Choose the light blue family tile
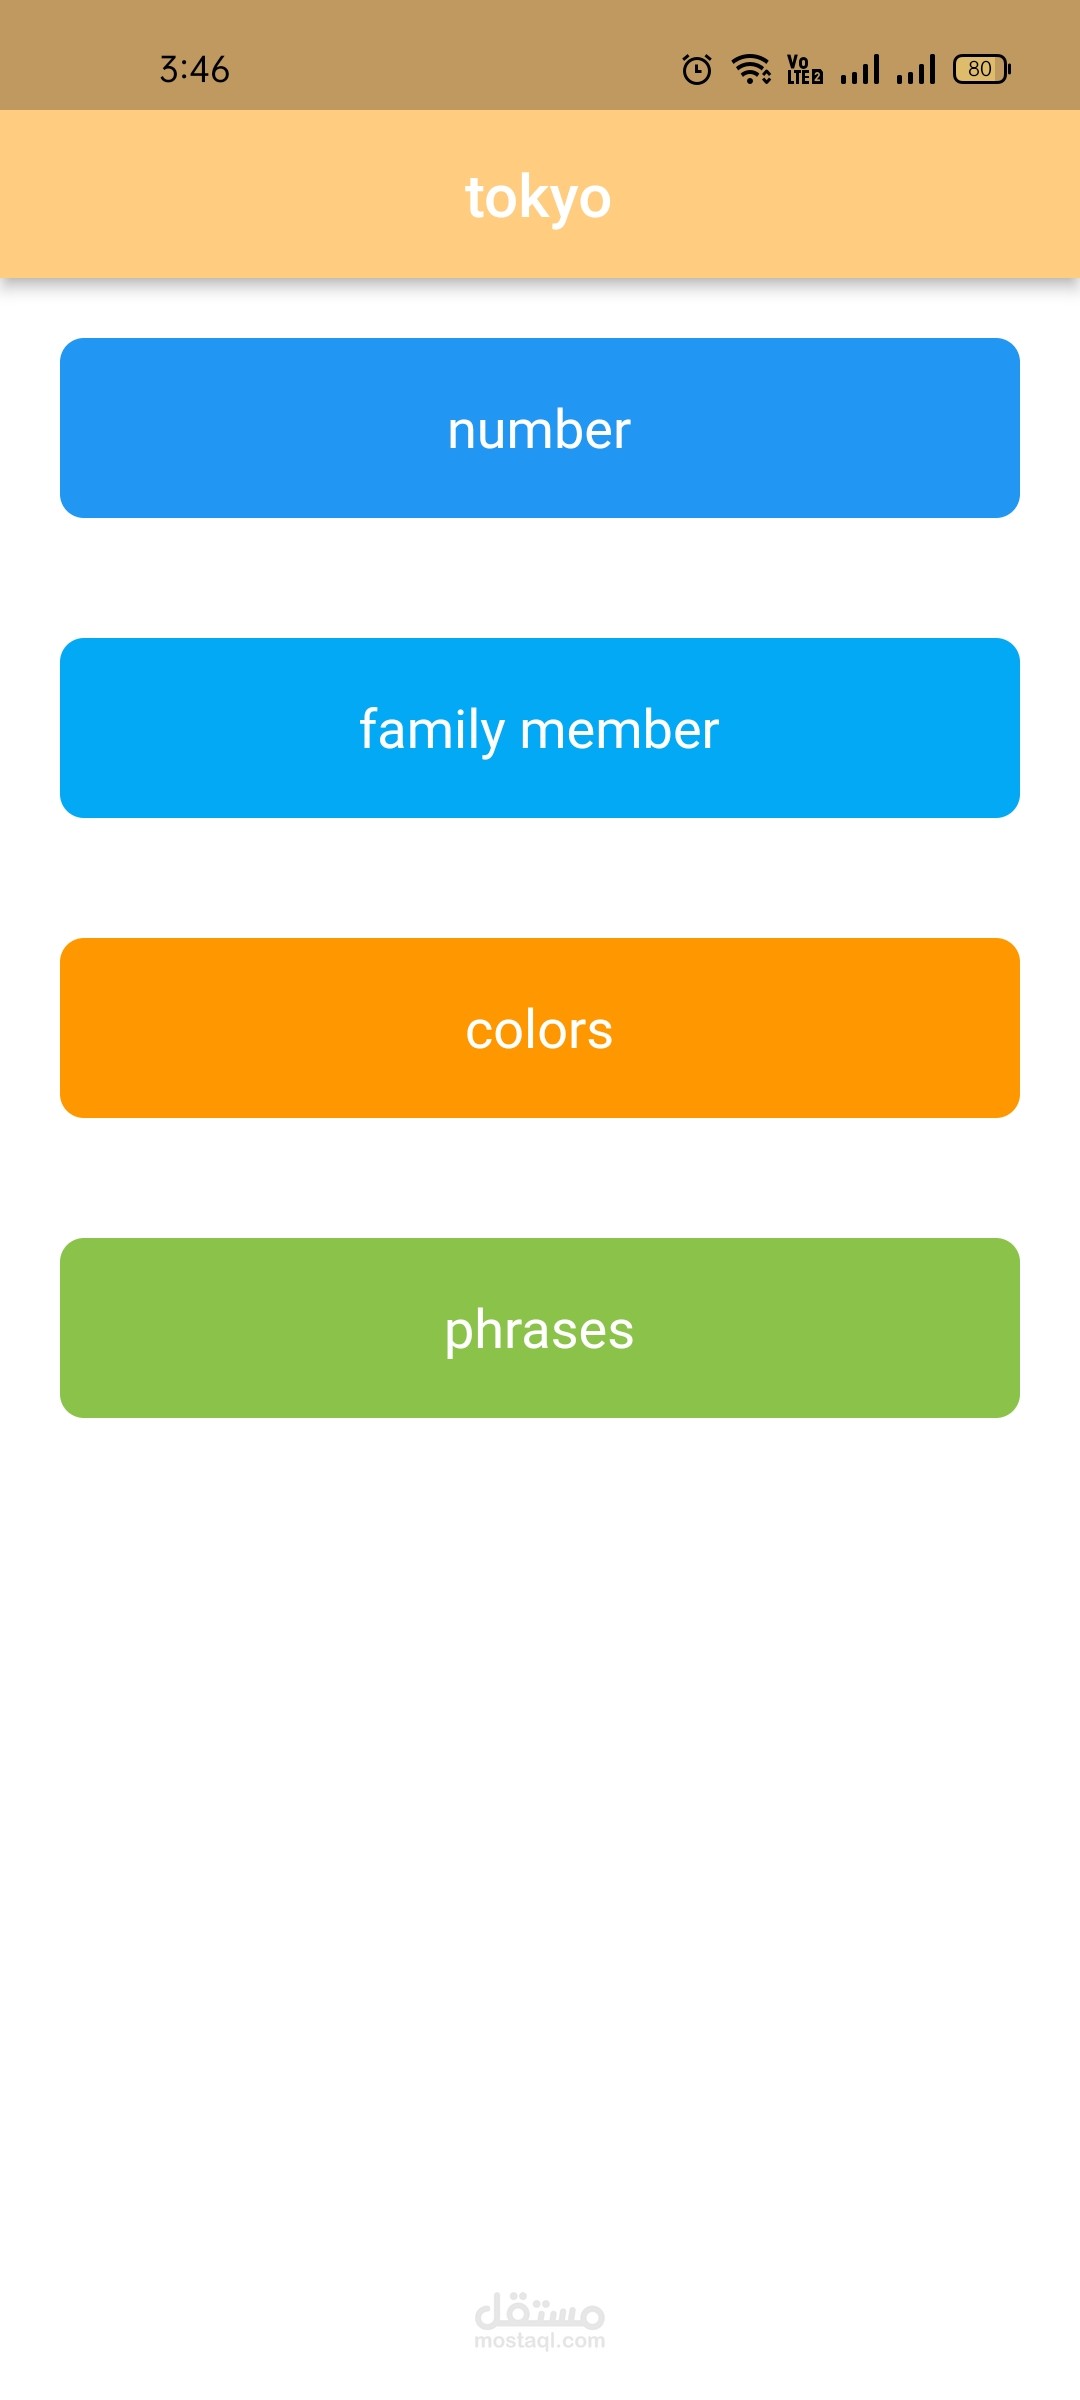The image size is (1080, 2400). [540, 728]
